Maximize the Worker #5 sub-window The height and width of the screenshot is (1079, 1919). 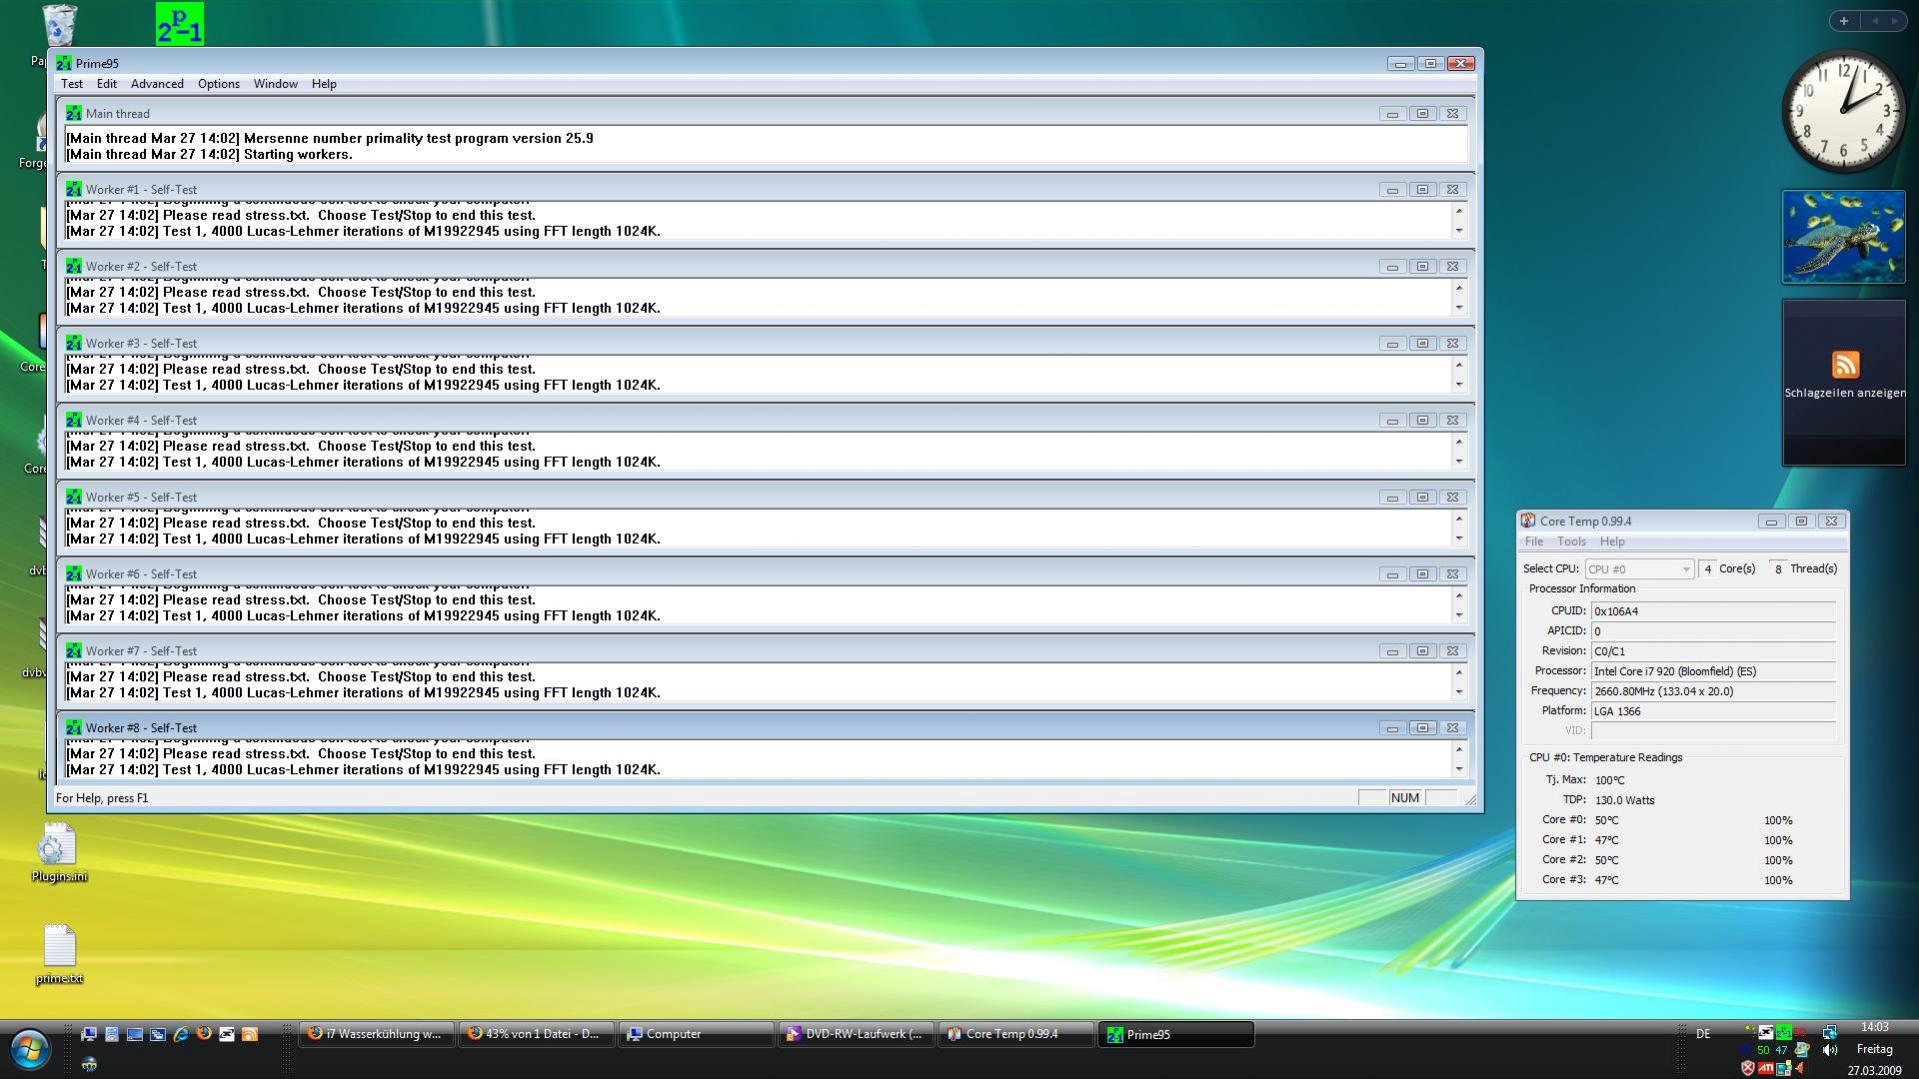1422,497
